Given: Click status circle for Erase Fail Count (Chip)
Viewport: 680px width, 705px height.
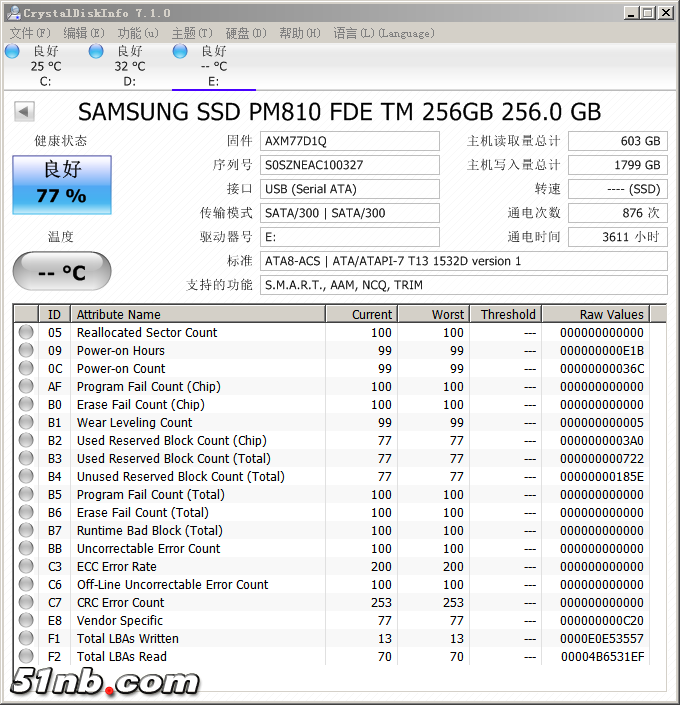Looking at the screenshot, I should point(26,404).
